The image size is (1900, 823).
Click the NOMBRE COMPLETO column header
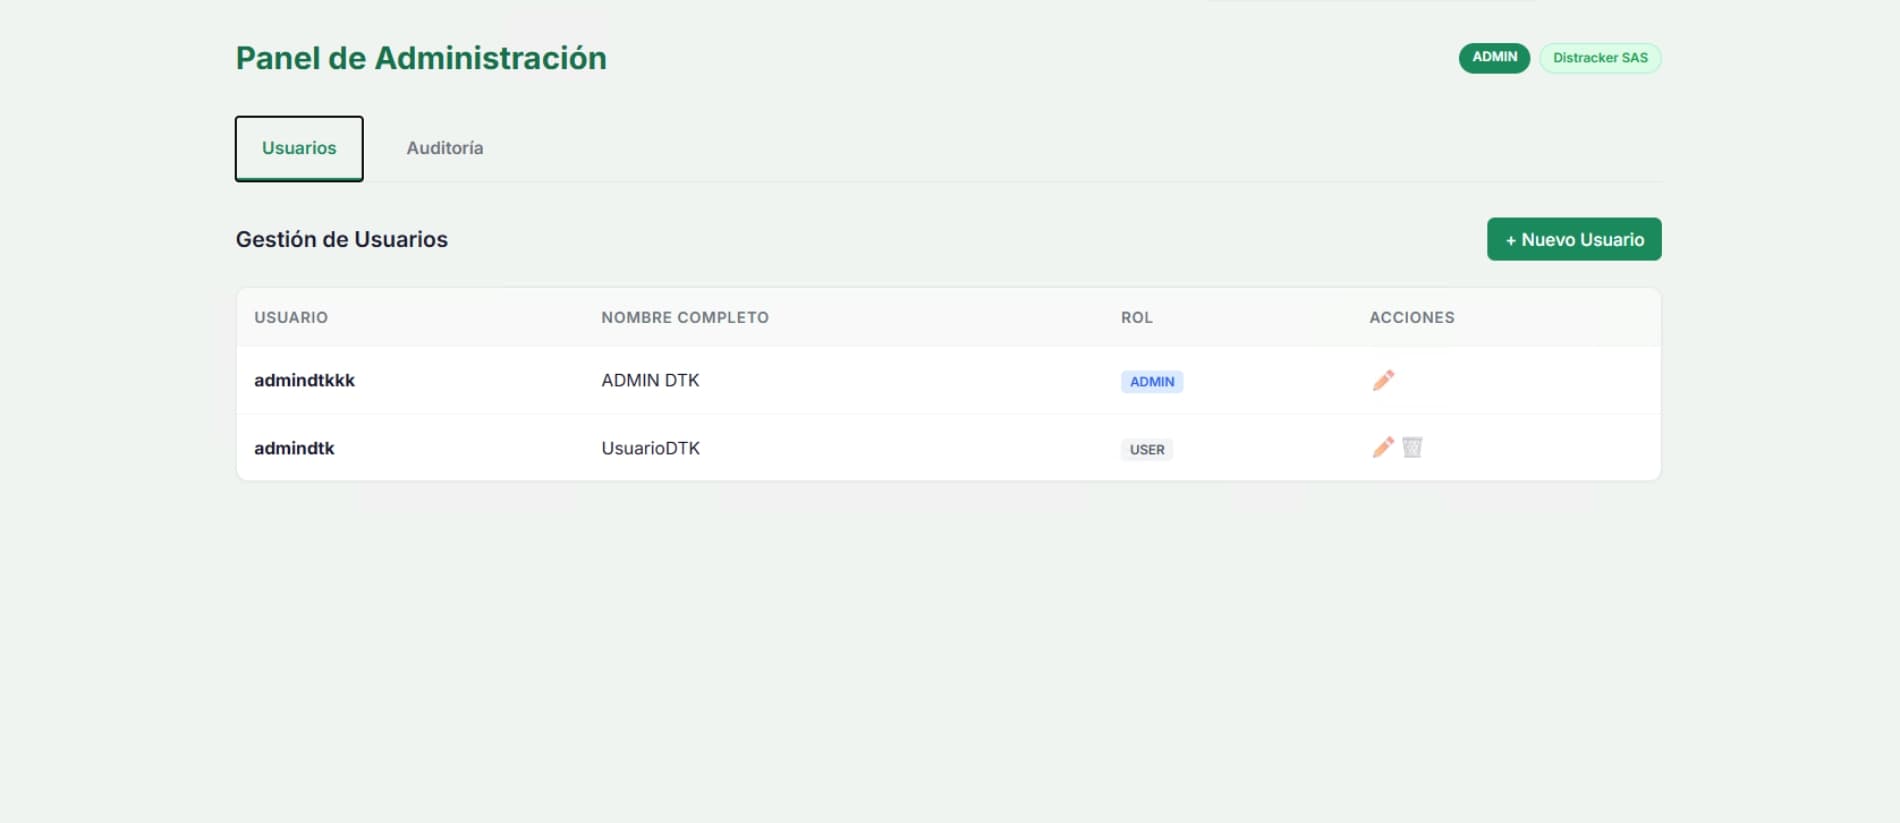[x=685, y=317]
